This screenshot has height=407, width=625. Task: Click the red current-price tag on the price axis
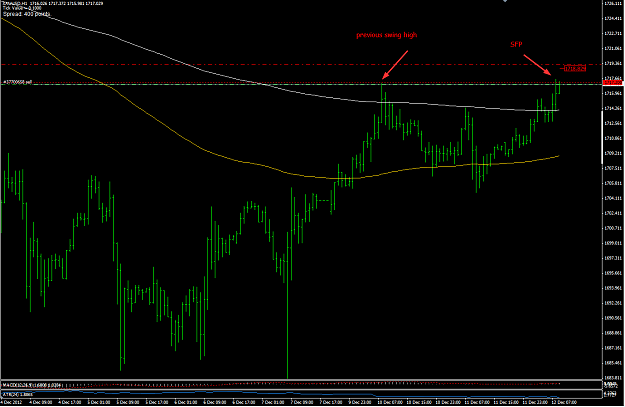click(613, 83)
